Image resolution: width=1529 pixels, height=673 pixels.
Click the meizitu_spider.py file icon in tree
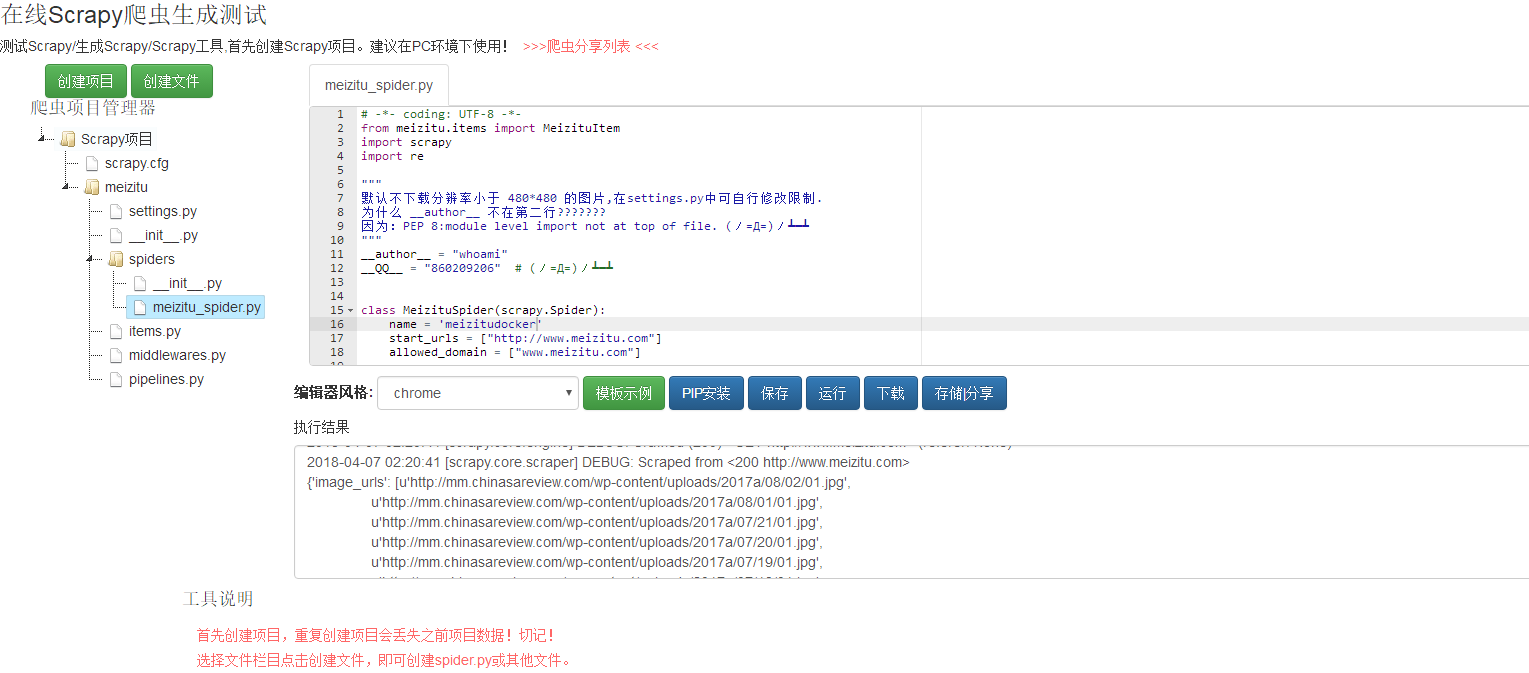140,307
